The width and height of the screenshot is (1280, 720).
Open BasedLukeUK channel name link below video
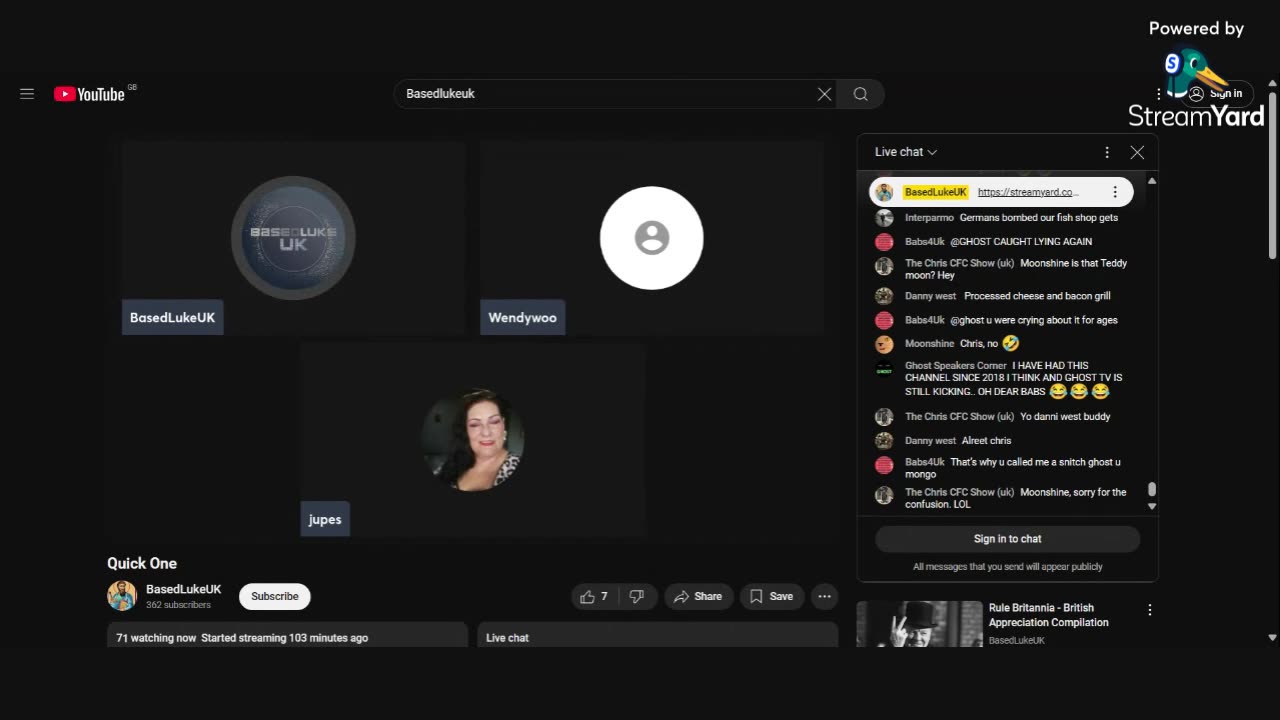coord(183,590)
